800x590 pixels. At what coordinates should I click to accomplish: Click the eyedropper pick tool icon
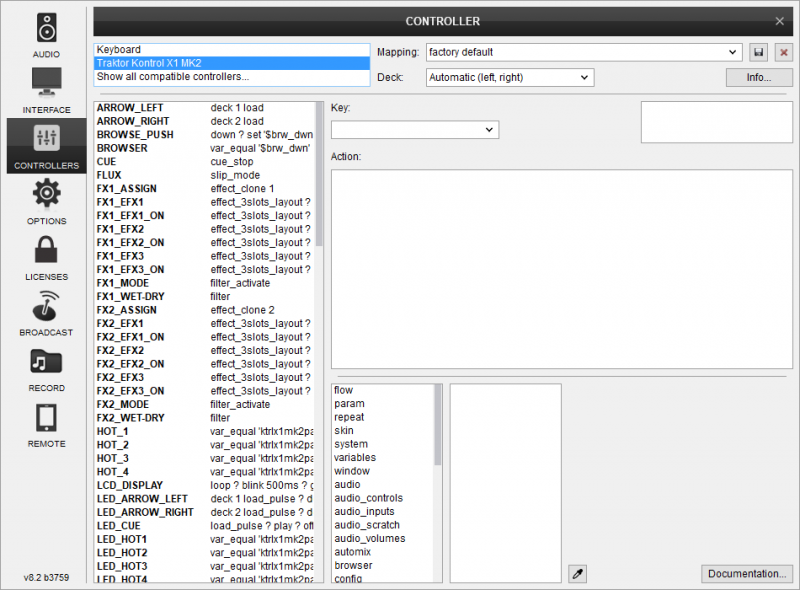coord(576,573)
